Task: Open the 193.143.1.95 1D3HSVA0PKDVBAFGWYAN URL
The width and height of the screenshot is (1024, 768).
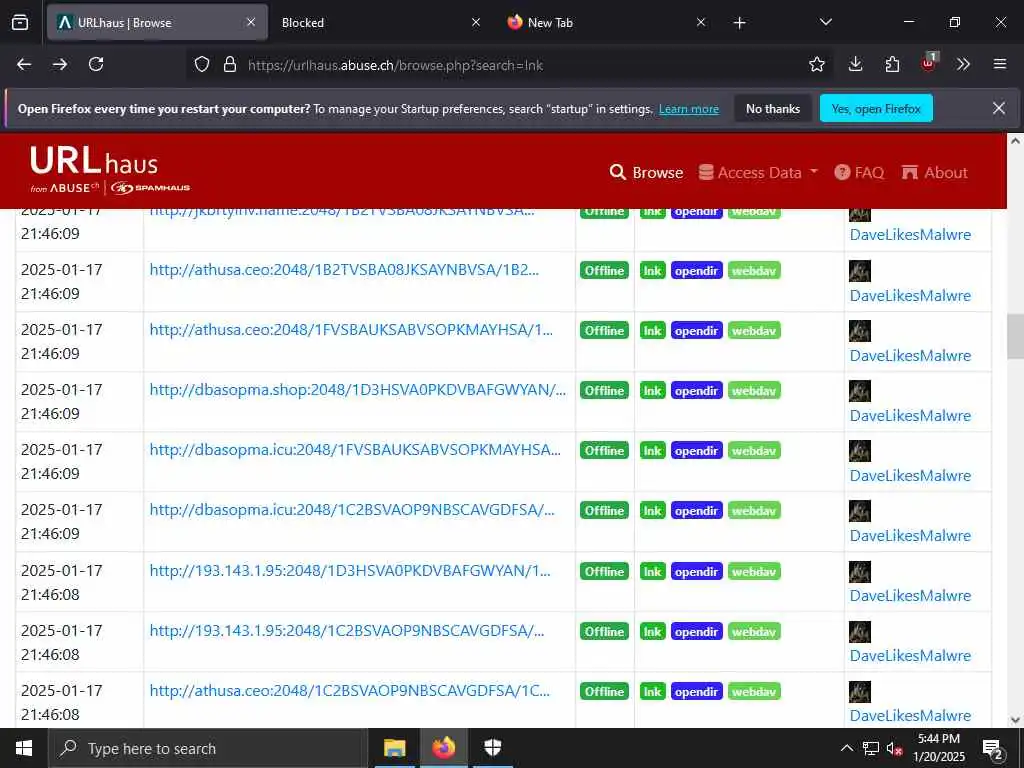Action: 350,571
